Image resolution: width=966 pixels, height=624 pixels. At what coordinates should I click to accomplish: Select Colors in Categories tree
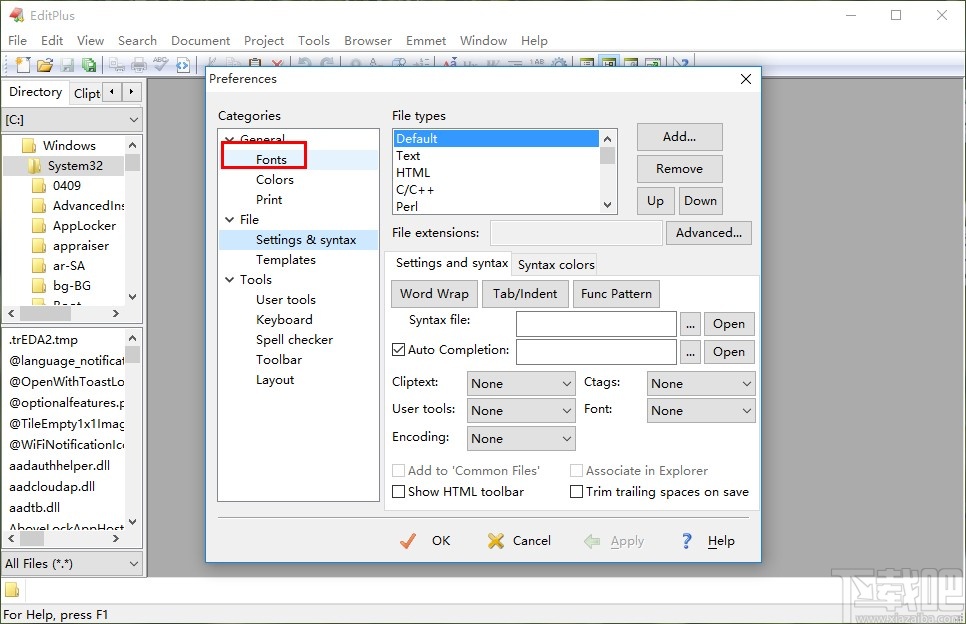point(275,180)
